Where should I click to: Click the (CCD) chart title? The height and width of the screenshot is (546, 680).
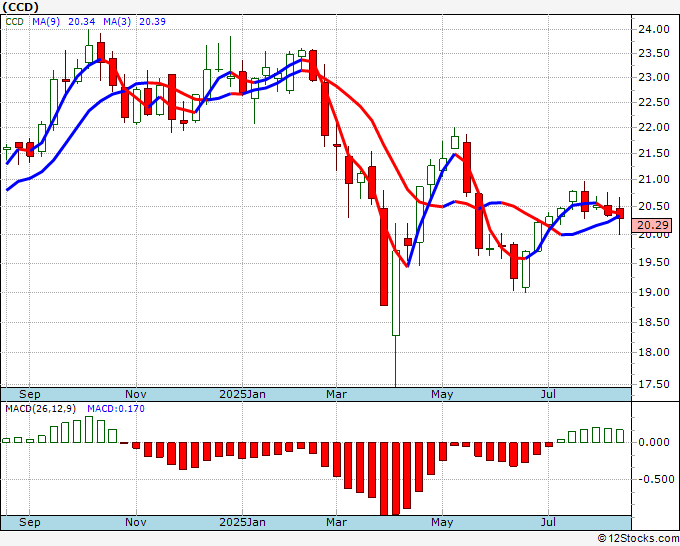pos(20,7)
